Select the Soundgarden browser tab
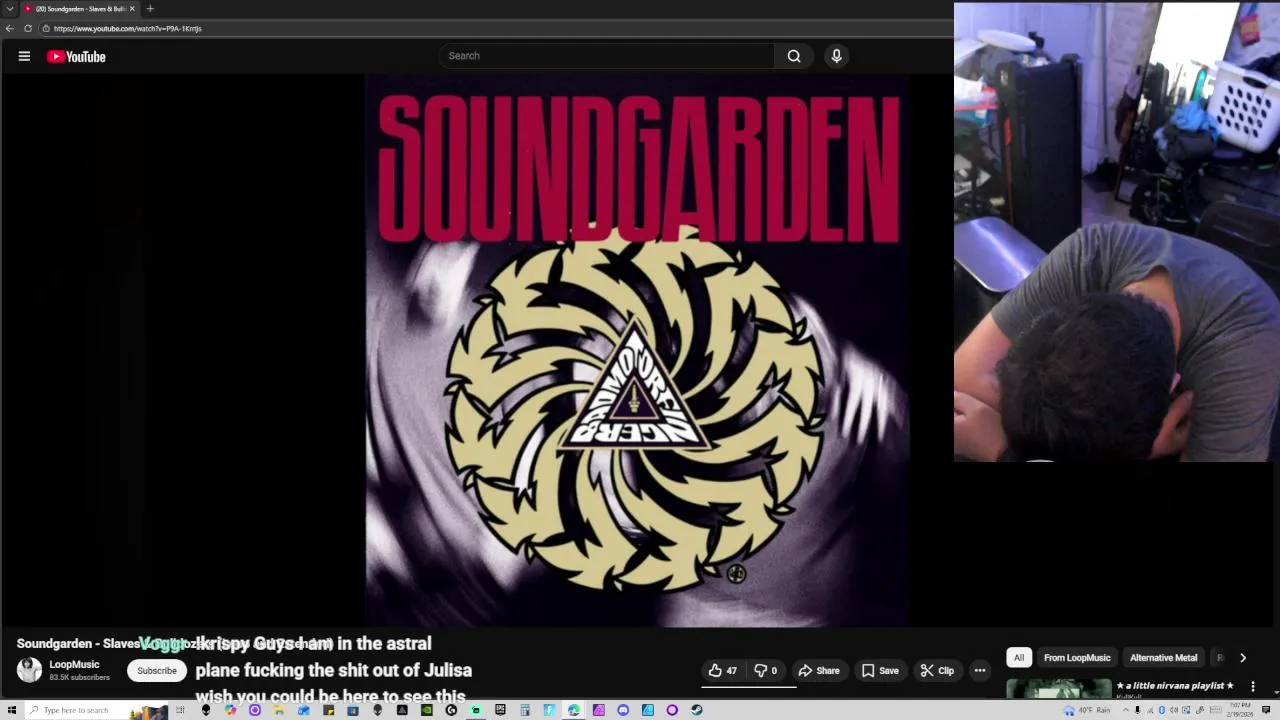 click(x=78, y=9)
